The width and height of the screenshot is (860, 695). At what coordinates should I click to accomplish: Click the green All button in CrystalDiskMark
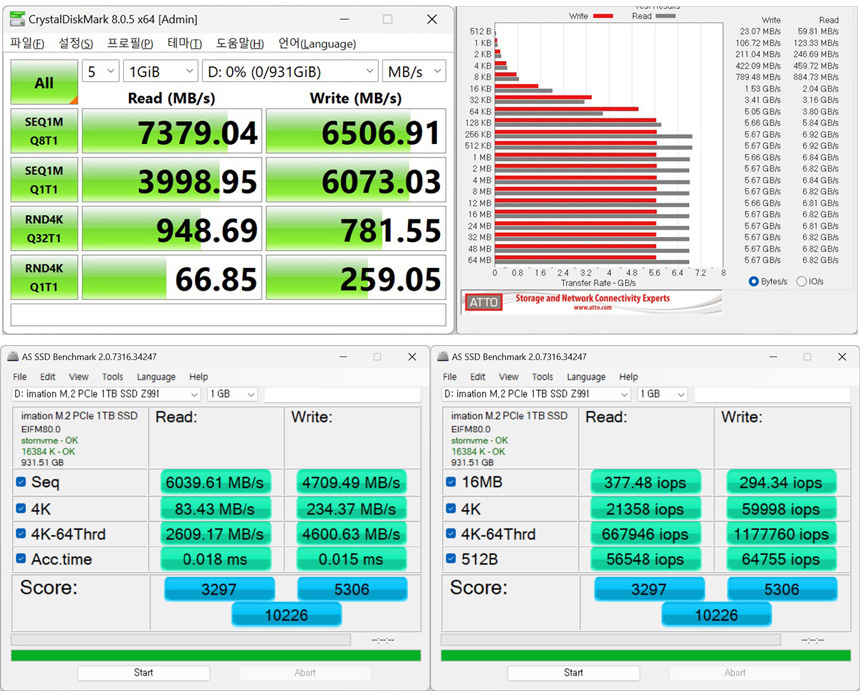(x=44, y=82)
